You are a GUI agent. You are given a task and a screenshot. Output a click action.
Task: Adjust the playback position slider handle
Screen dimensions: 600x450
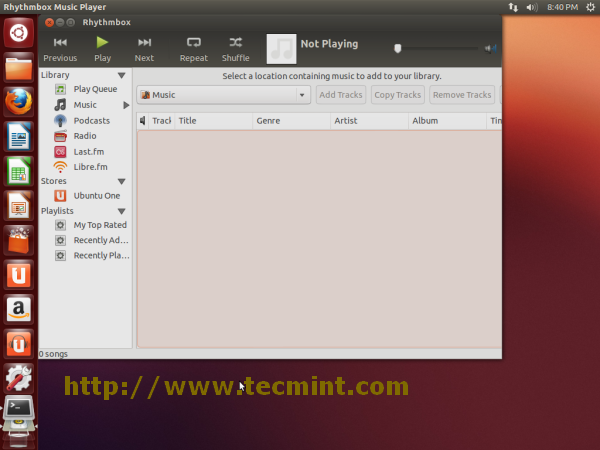[398, 48]
